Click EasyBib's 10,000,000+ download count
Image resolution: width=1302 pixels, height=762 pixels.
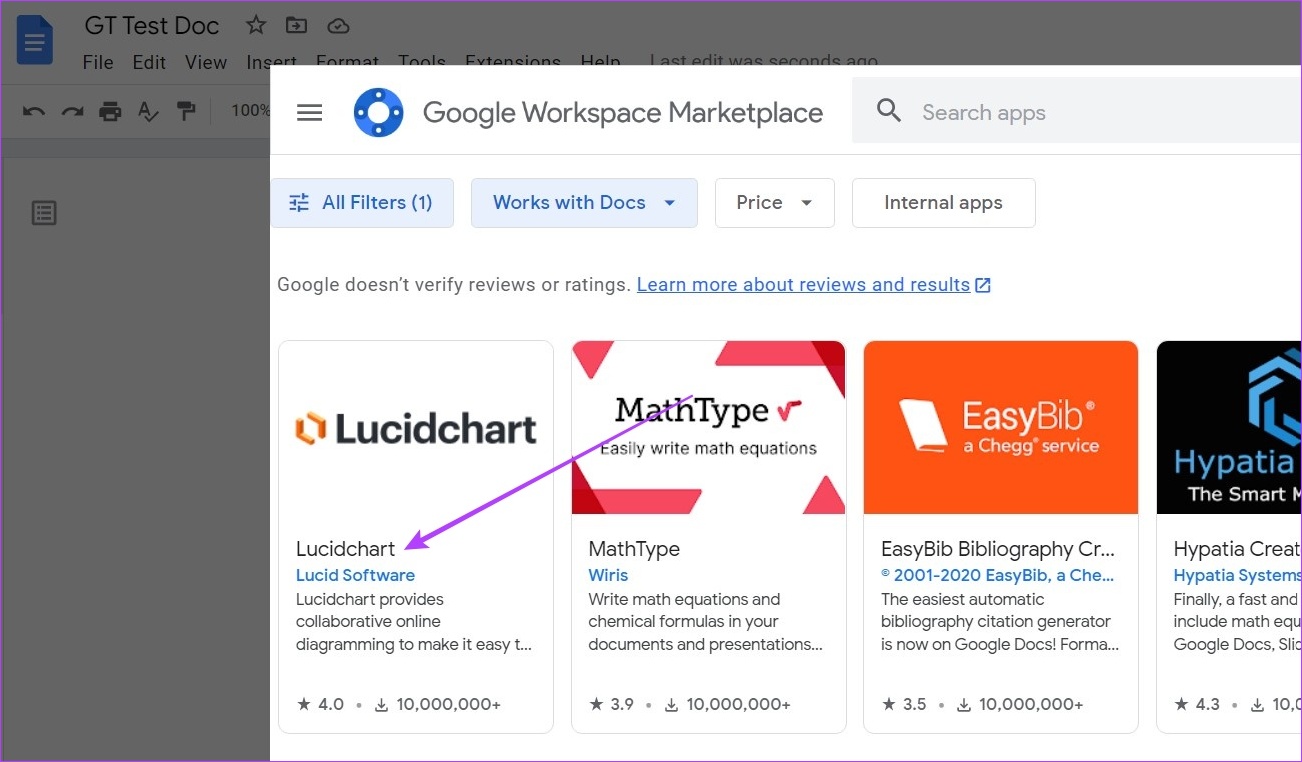coord(1021,704)
